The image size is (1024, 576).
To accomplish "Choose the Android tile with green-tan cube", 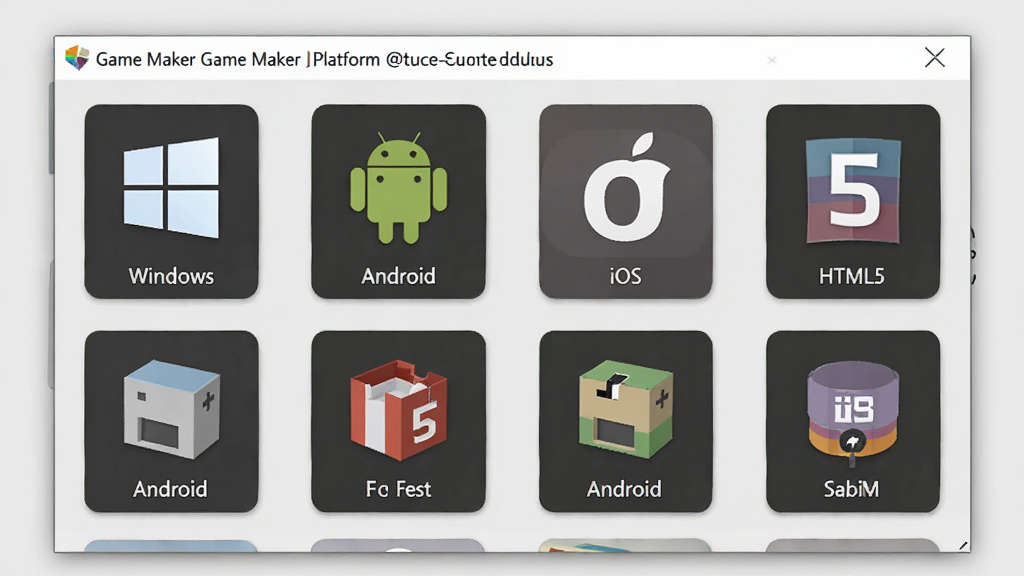I will click(x=626, y=421).
